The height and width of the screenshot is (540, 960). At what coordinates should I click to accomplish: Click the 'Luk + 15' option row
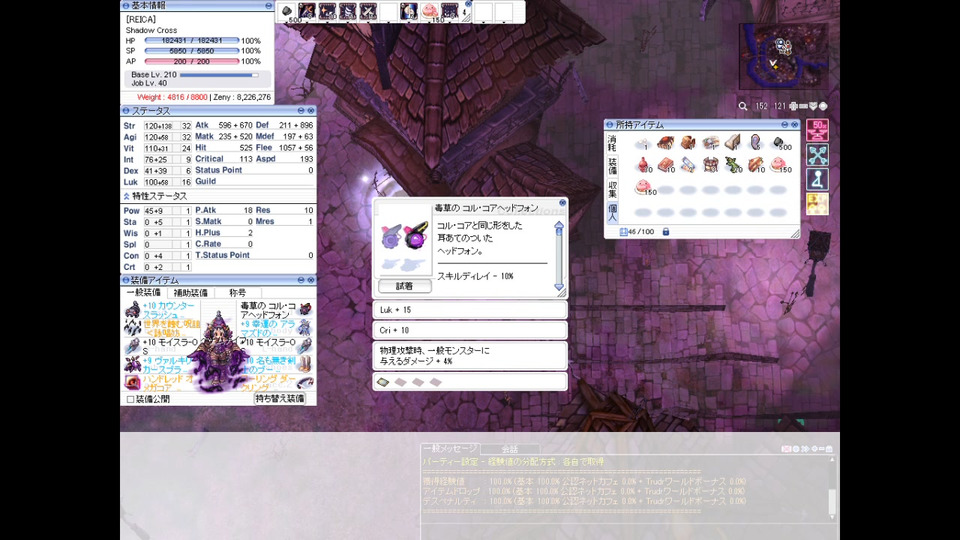(470, 310)
